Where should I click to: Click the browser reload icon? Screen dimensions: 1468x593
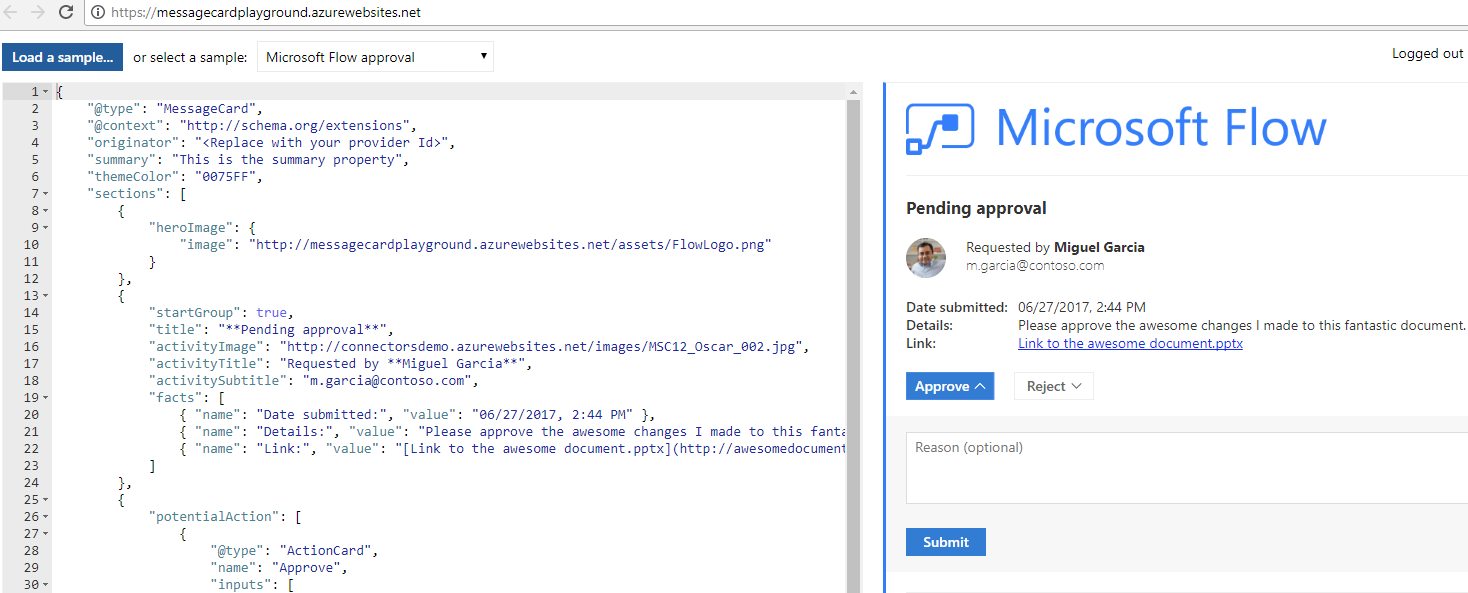[x=66, y=13]
